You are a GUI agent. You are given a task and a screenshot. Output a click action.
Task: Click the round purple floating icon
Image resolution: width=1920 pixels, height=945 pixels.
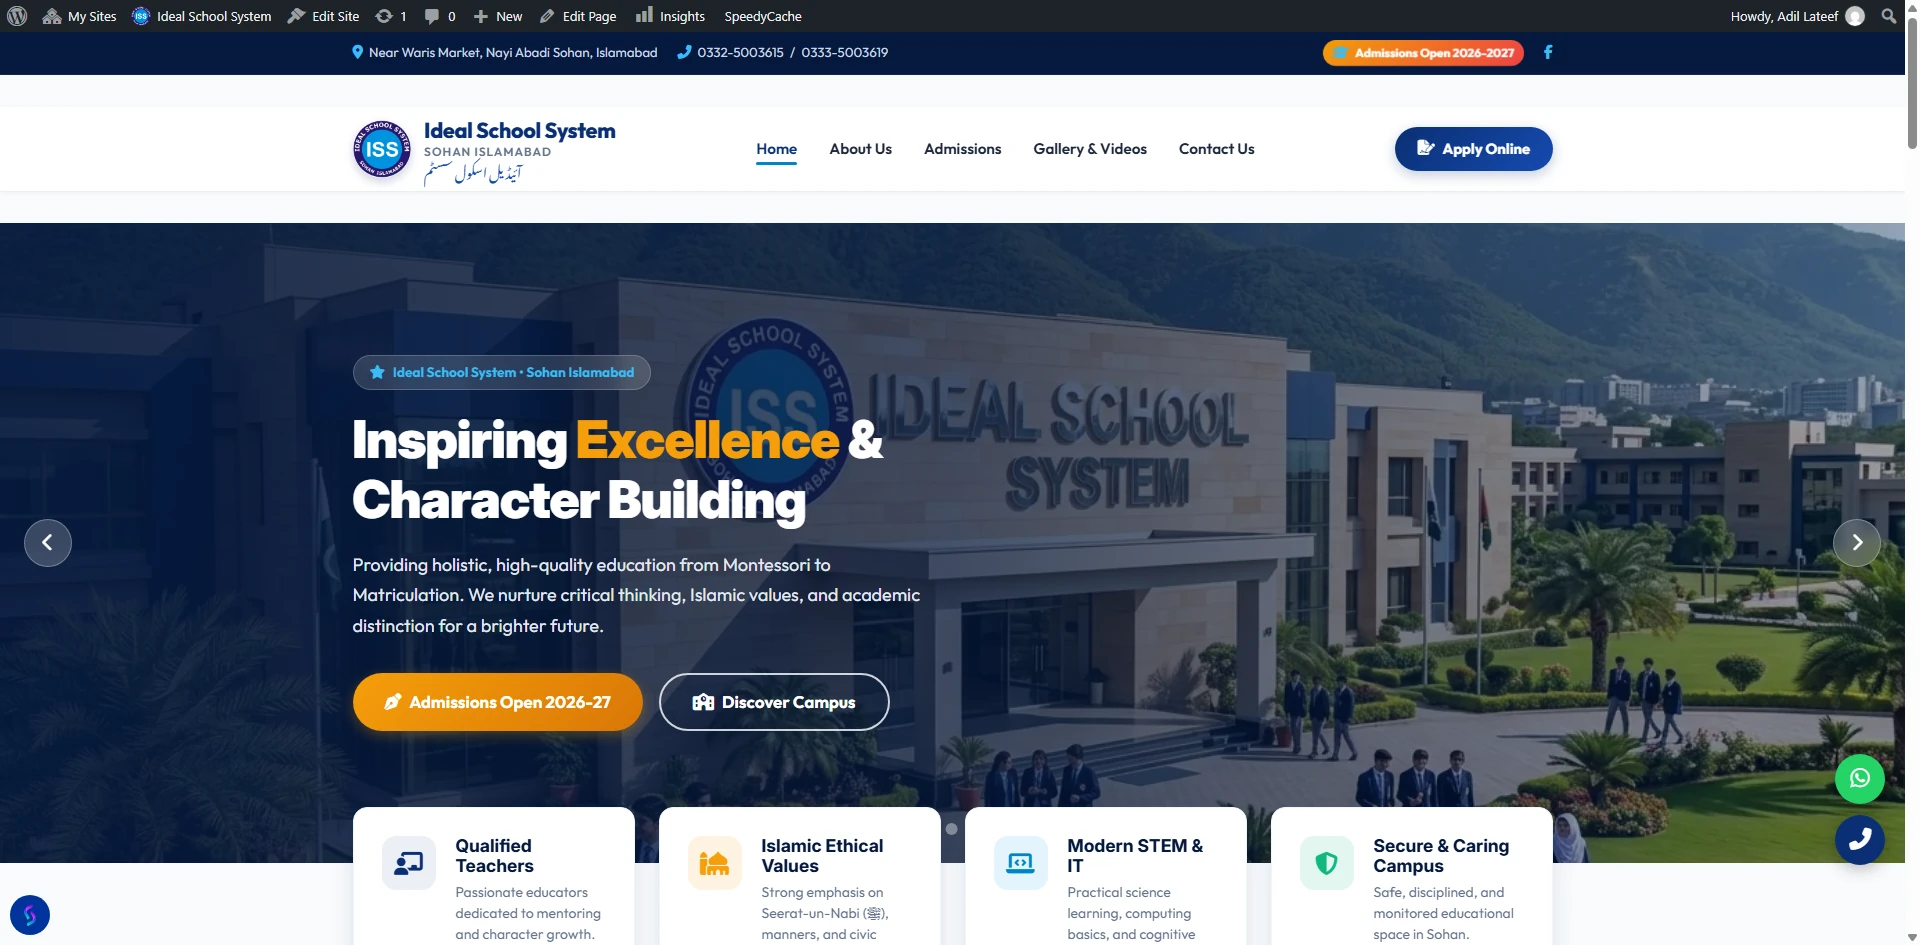coord(30,915)
